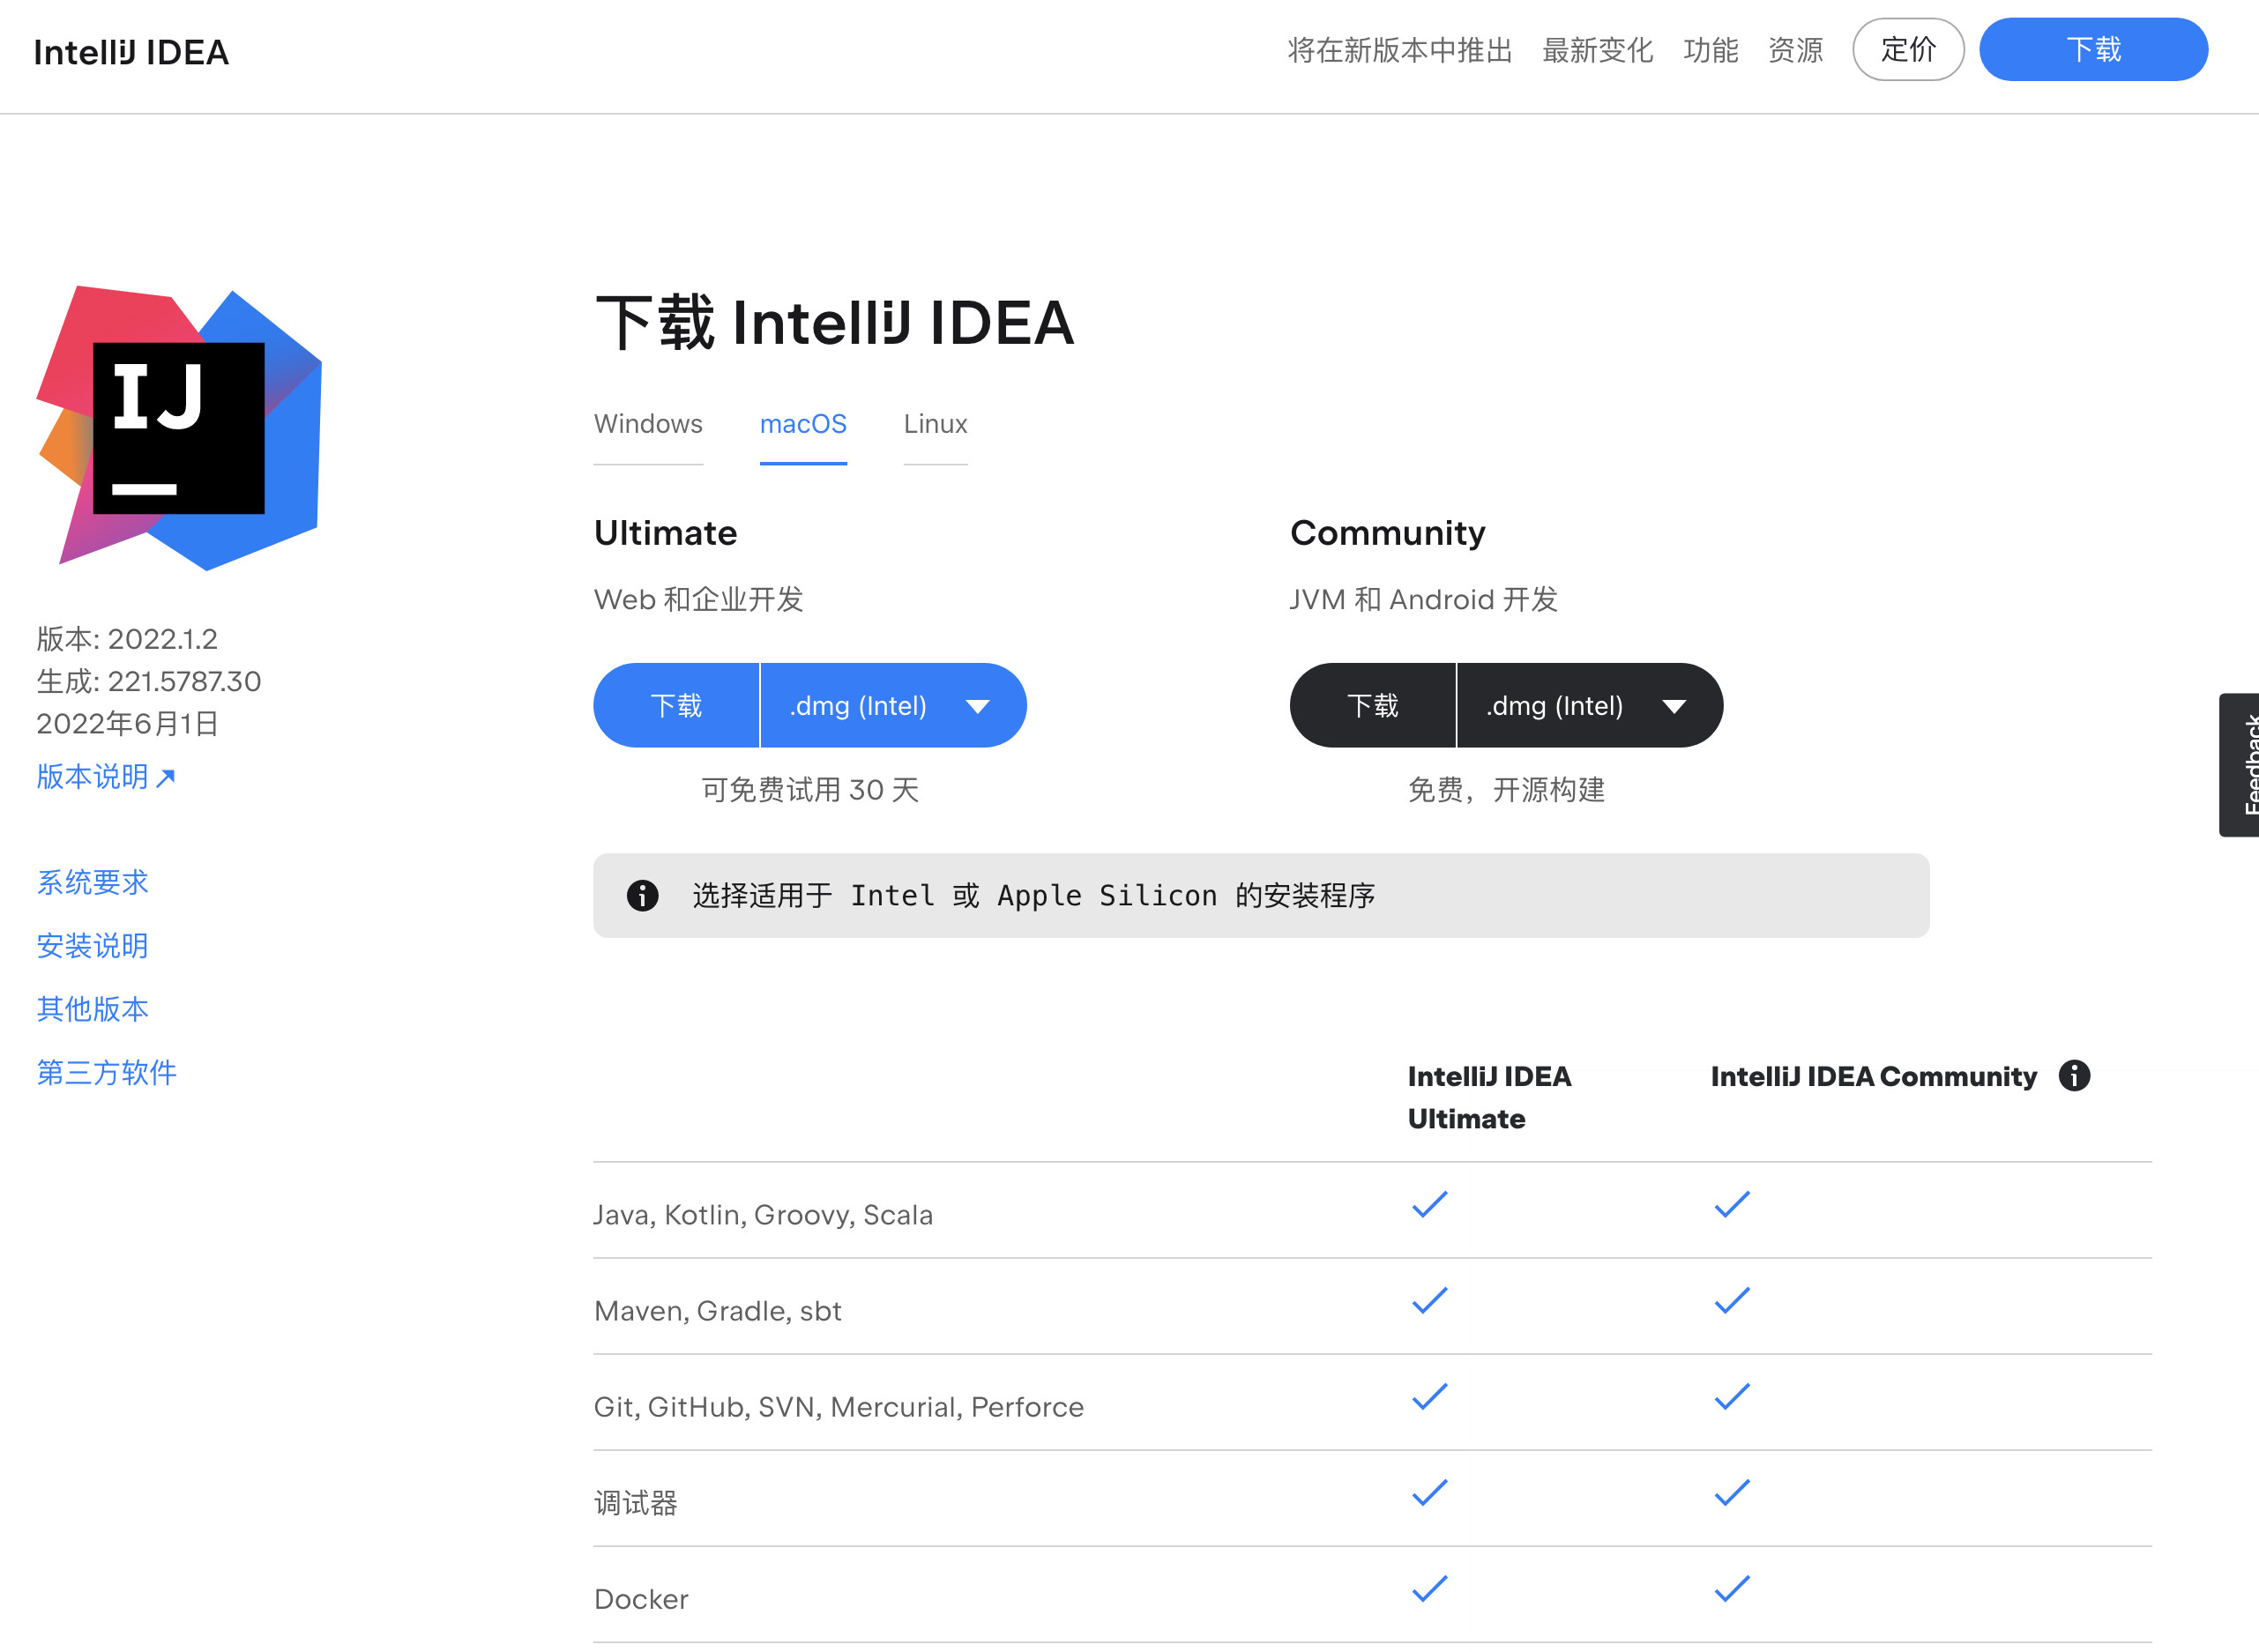Screen dimensions: 2259x1652
Task: Click Ultimate checkmark for Java, Kotlin row
Action: click(1429, 1204)
